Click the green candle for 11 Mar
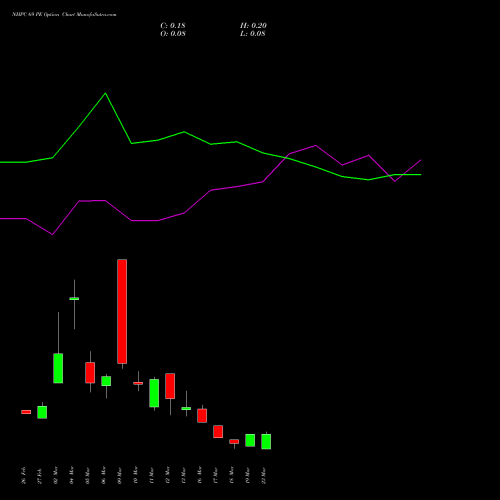The height and width of the screenshot is (500, 500). coord(154,393)
